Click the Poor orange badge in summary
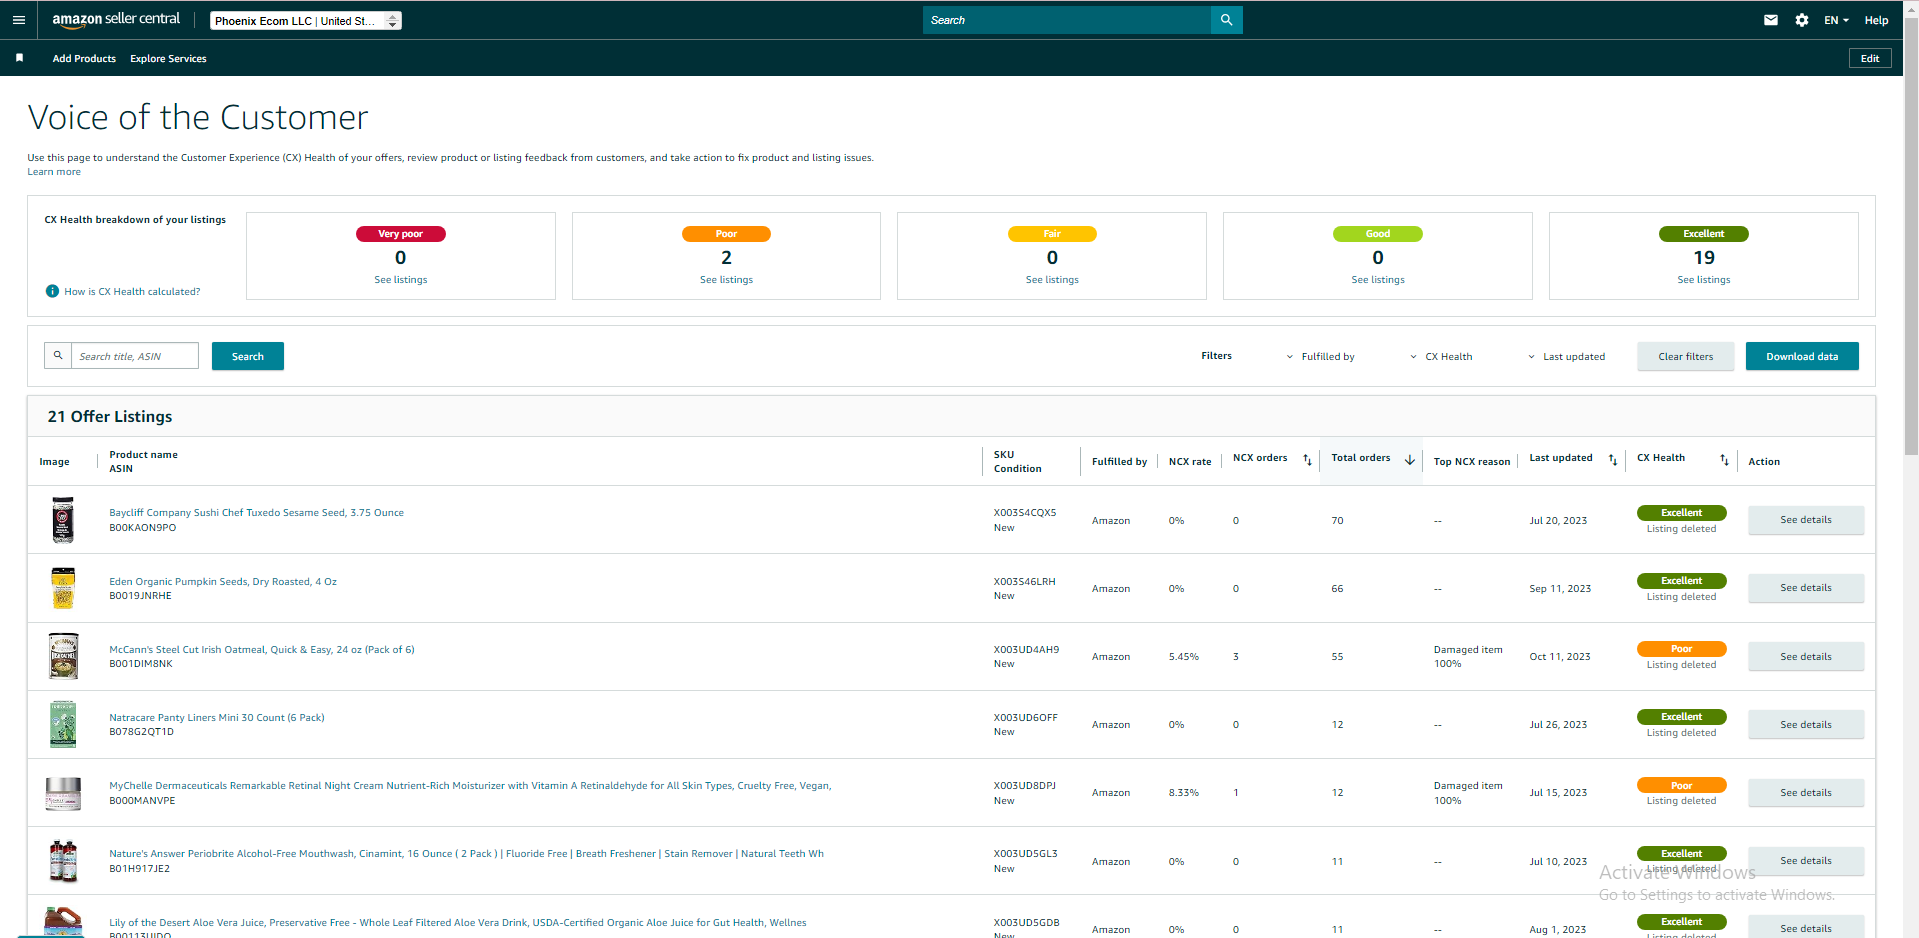This screenshot has width=1919, height=938. (x=727, y=234)
